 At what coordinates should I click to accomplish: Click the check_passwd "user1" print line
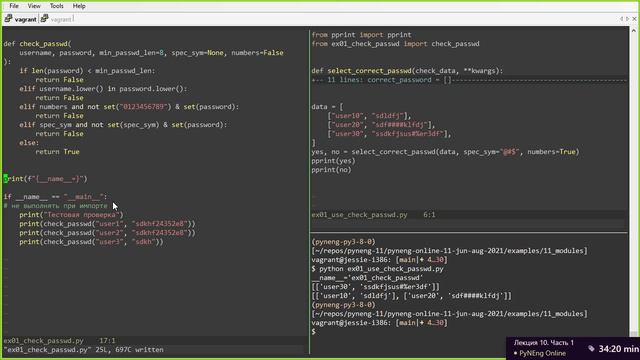107,224
